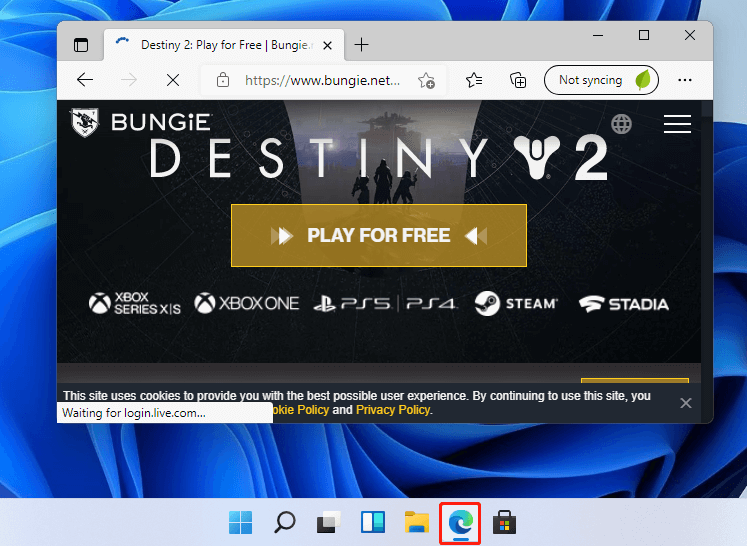The width and height of the screenshot is (747, 546).
Task: Click the PS4 logo
Action: coord(432,303)
